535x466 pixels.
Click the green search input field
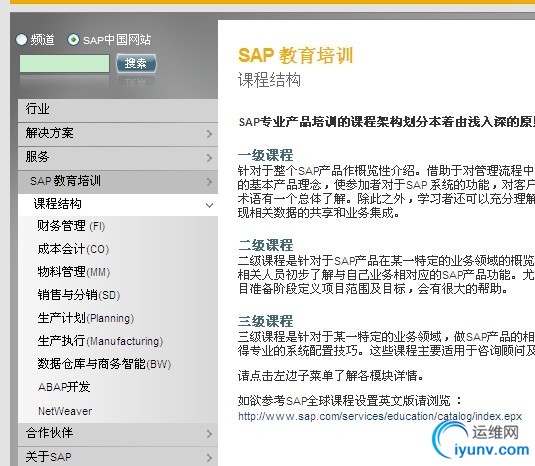point(64,63)
